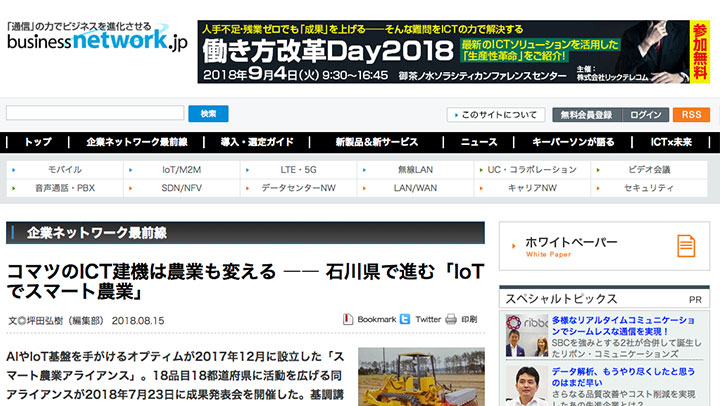Click the Bookmark text link
This screenshot has height=406, width=720.
(377, 319)
